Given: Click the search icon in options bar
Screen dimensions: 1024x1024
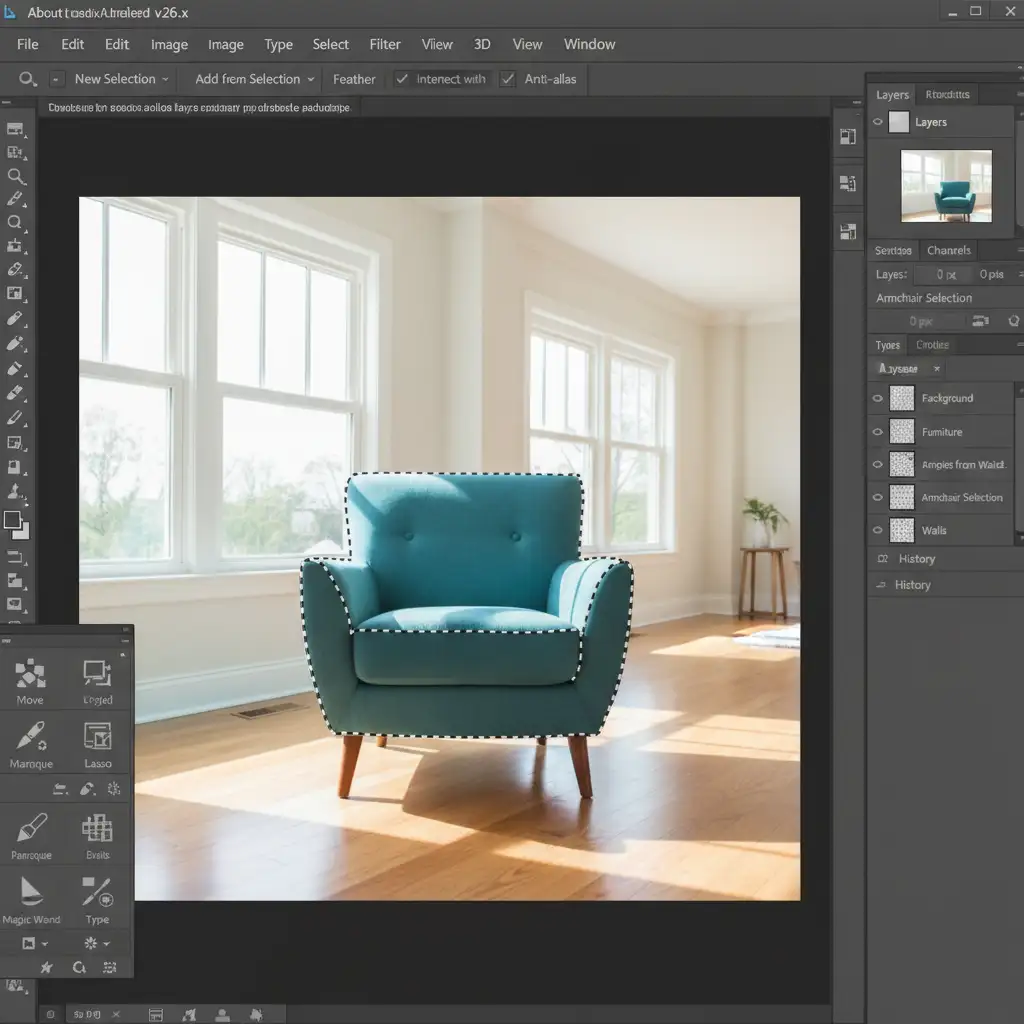Looking at the screenshot, I should point(27,79).
